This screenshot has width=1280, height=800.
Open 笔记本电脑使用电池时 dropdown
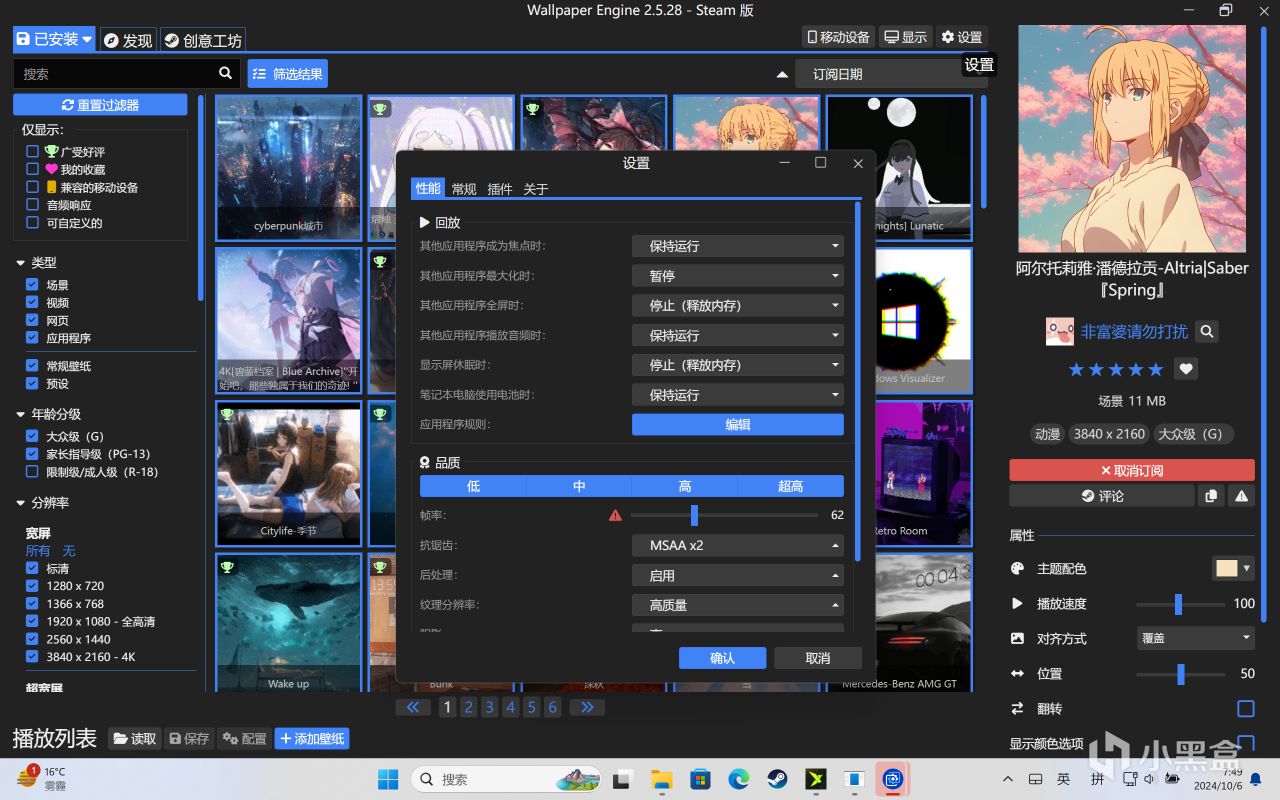pos(738,395)
